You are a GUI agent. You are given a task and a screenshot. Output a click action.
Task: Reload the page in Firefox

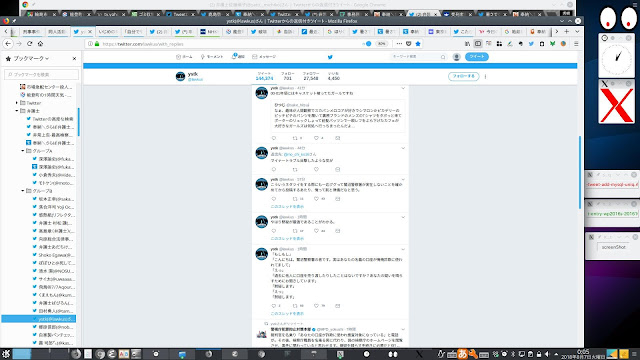[29, 44]
